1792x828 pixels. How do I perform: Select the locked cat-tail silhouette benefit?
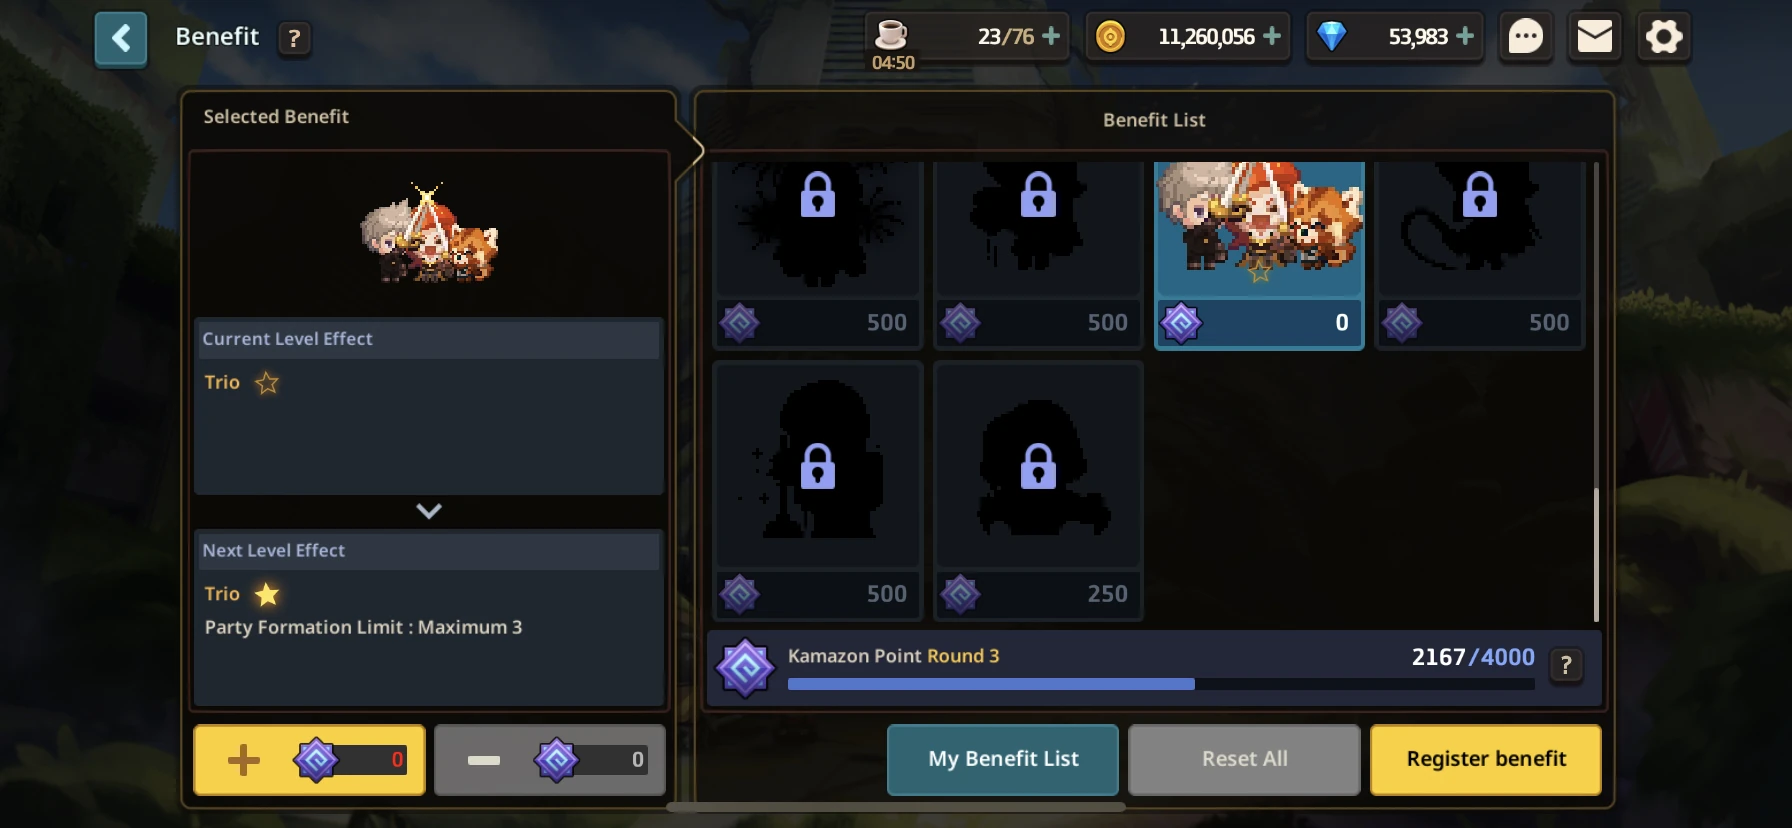[1480, 255]
